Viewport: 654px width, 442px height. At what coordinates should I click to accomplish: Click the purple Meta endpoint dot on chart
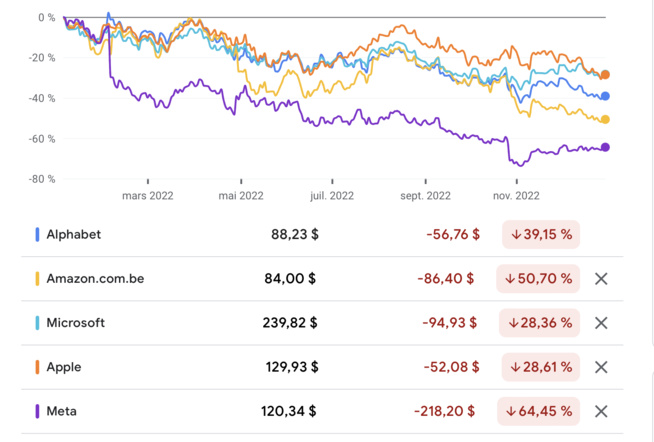tap(605, 148)
